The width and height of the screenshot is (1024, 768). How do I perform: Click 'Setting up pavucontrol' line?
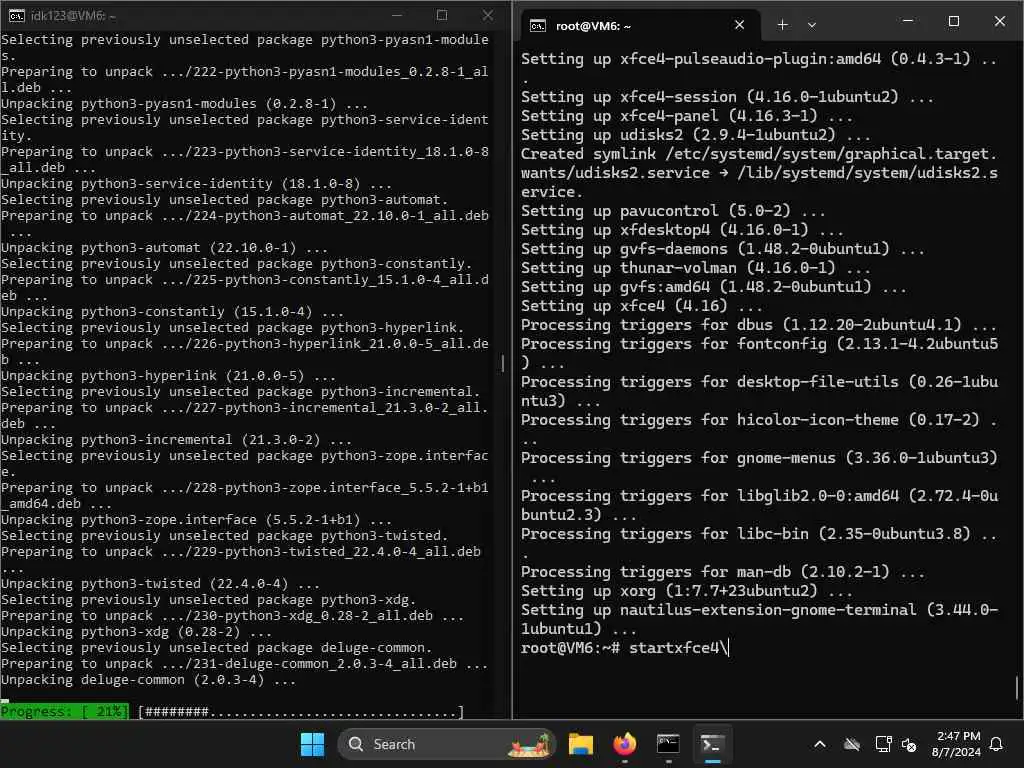pos(673,210)
